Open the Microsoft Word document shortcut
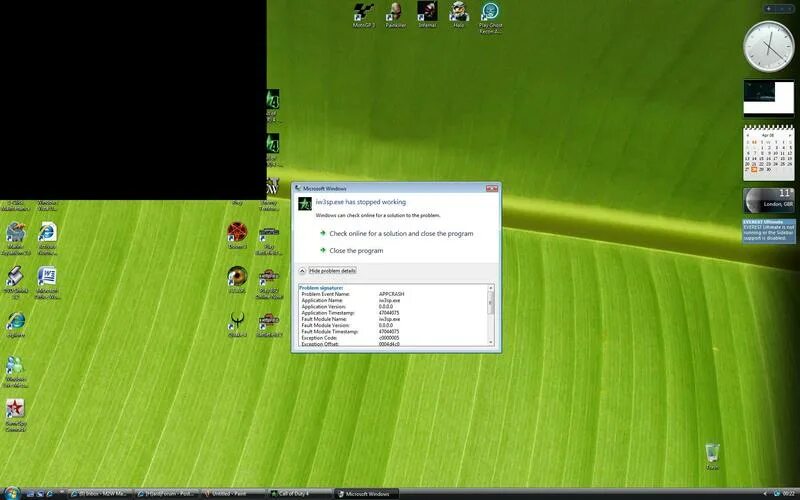 click(x=47, y=282)
